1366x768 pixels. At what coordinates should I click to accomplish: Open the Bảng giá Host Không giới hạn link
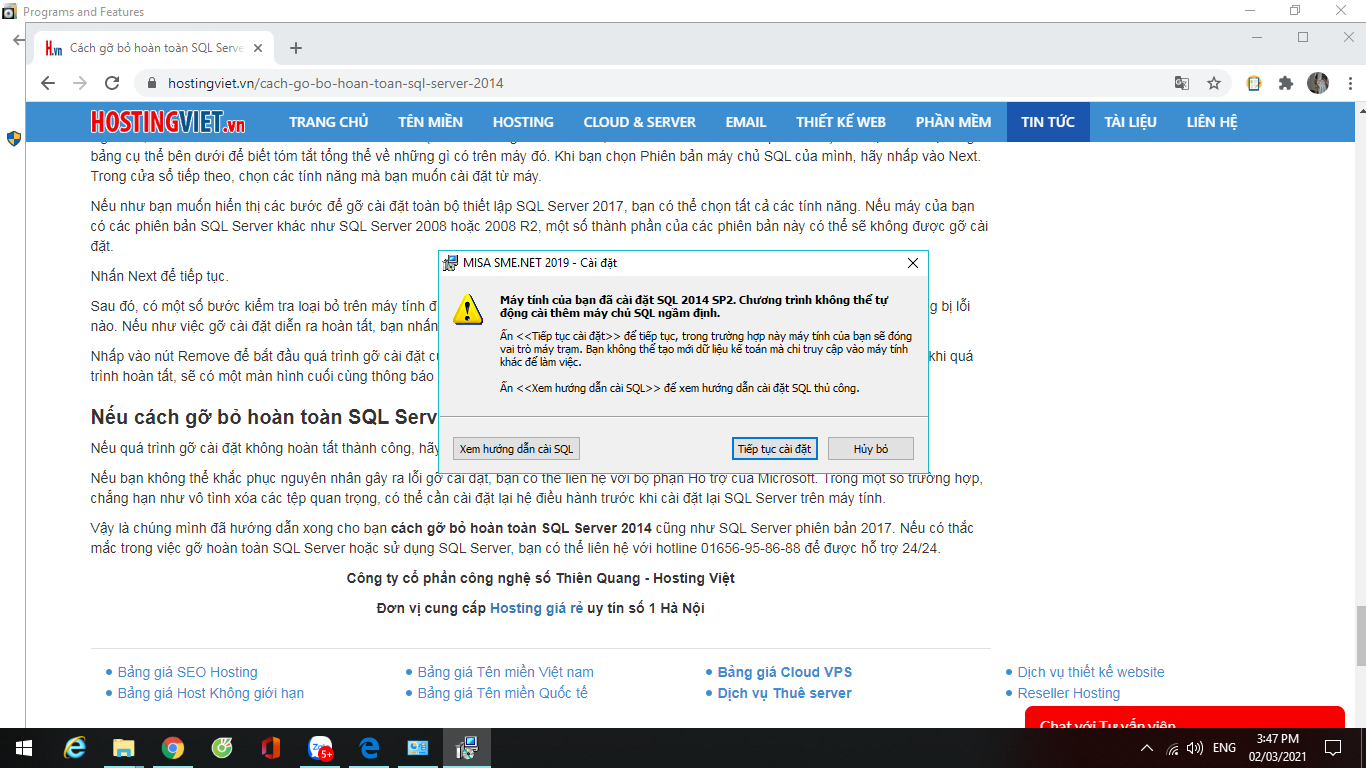211,693
